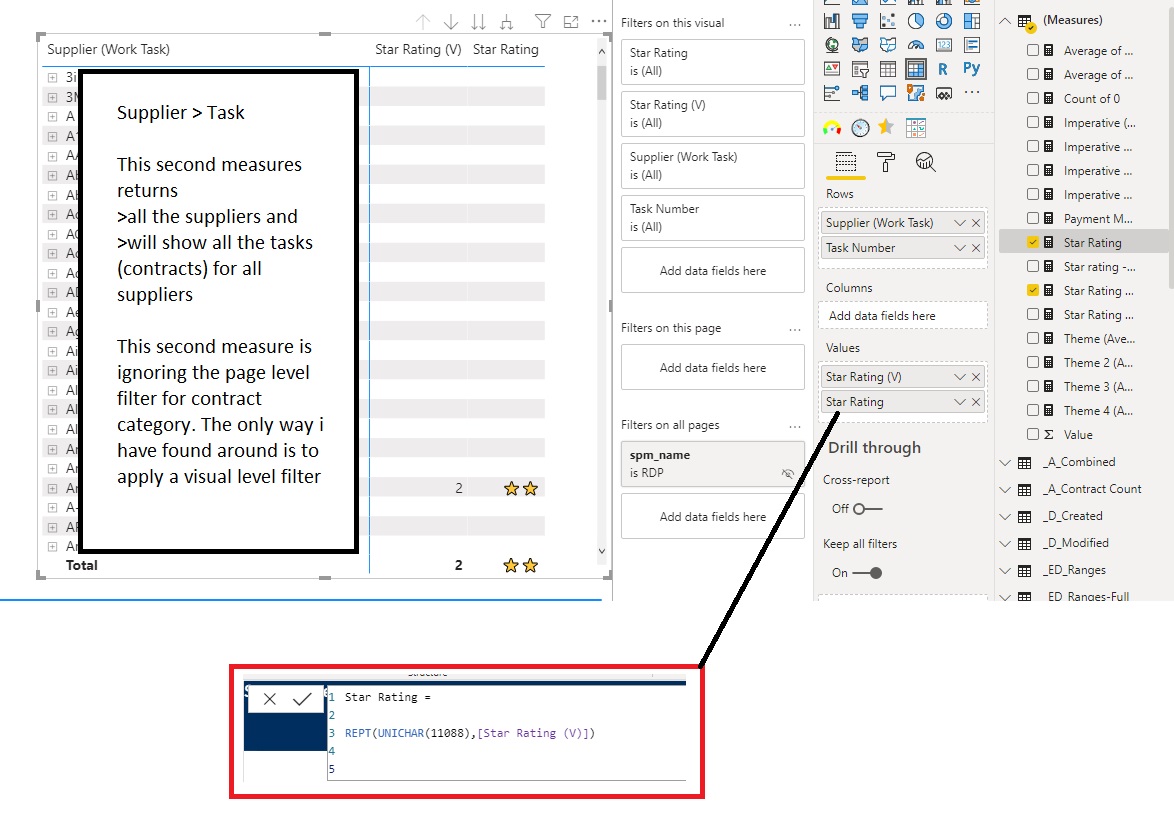Screen dimensions: 1174x836
Task: Select the Slicer visualization icon
Action: coord(860,69)
